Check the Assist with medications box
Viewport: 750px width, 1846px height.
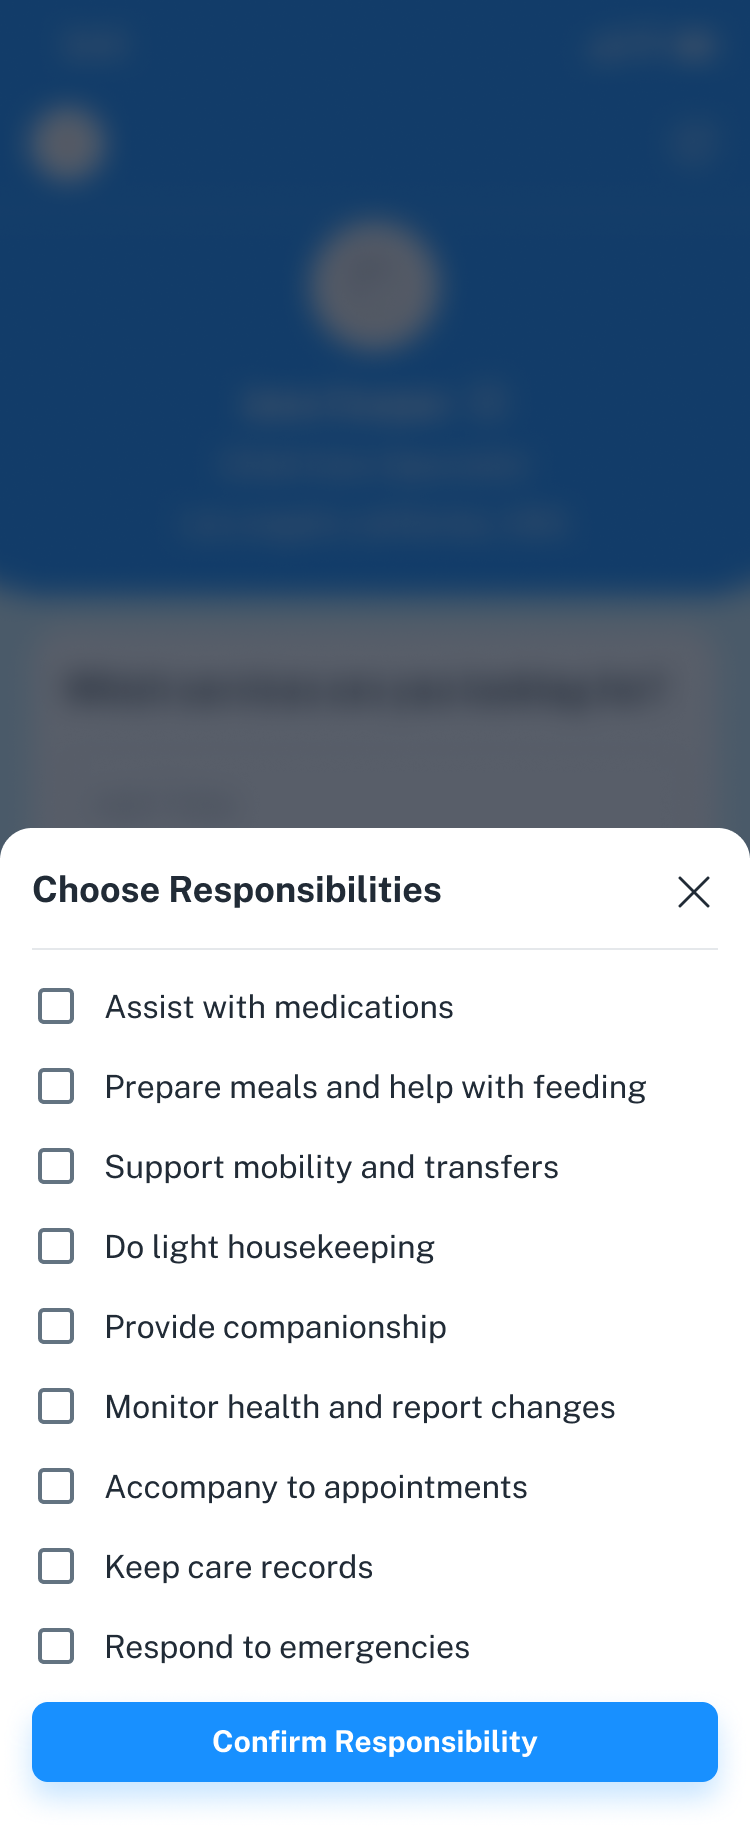coord(56,1007)
